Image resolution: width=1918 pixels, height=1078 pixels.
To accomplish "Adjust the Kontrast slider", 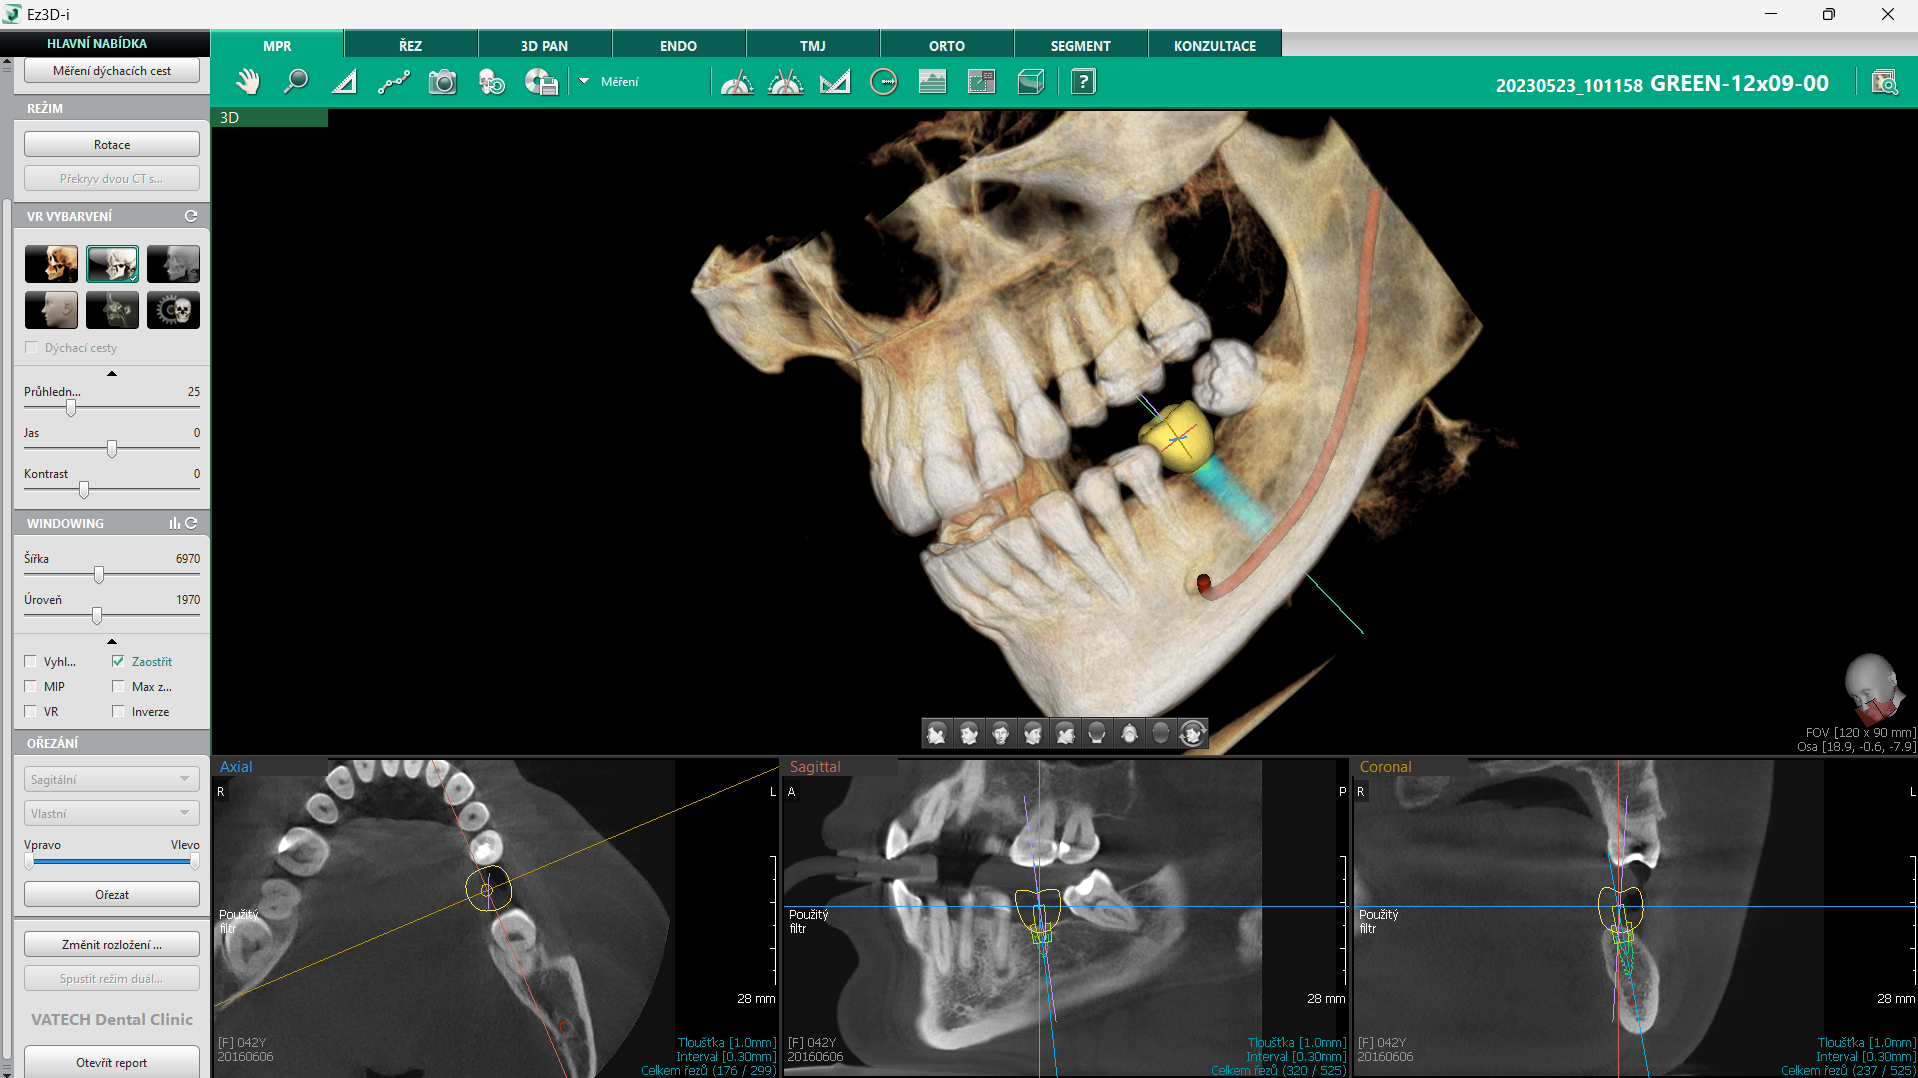I will point(84,490).
